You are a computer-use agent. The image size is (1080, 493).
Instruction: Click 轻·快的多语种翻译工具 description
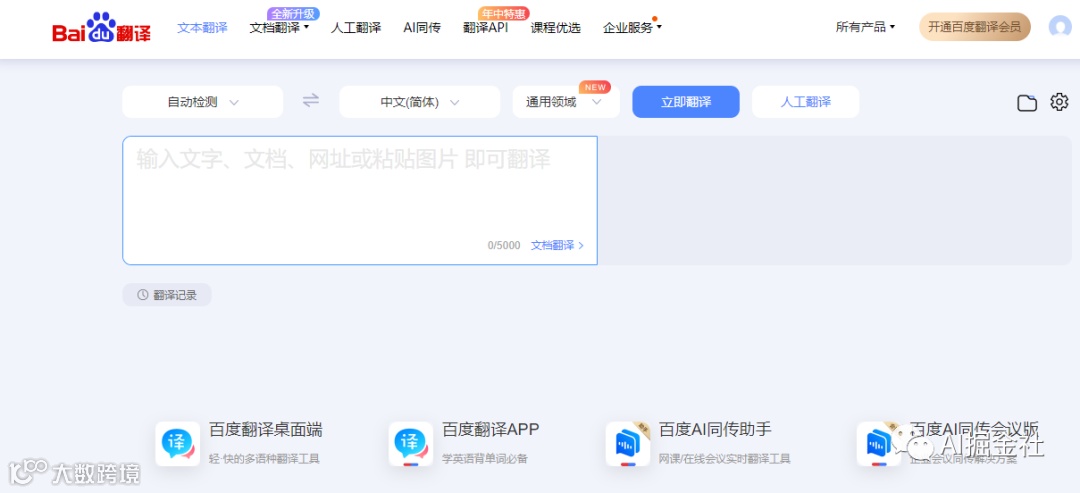point(264,459)
